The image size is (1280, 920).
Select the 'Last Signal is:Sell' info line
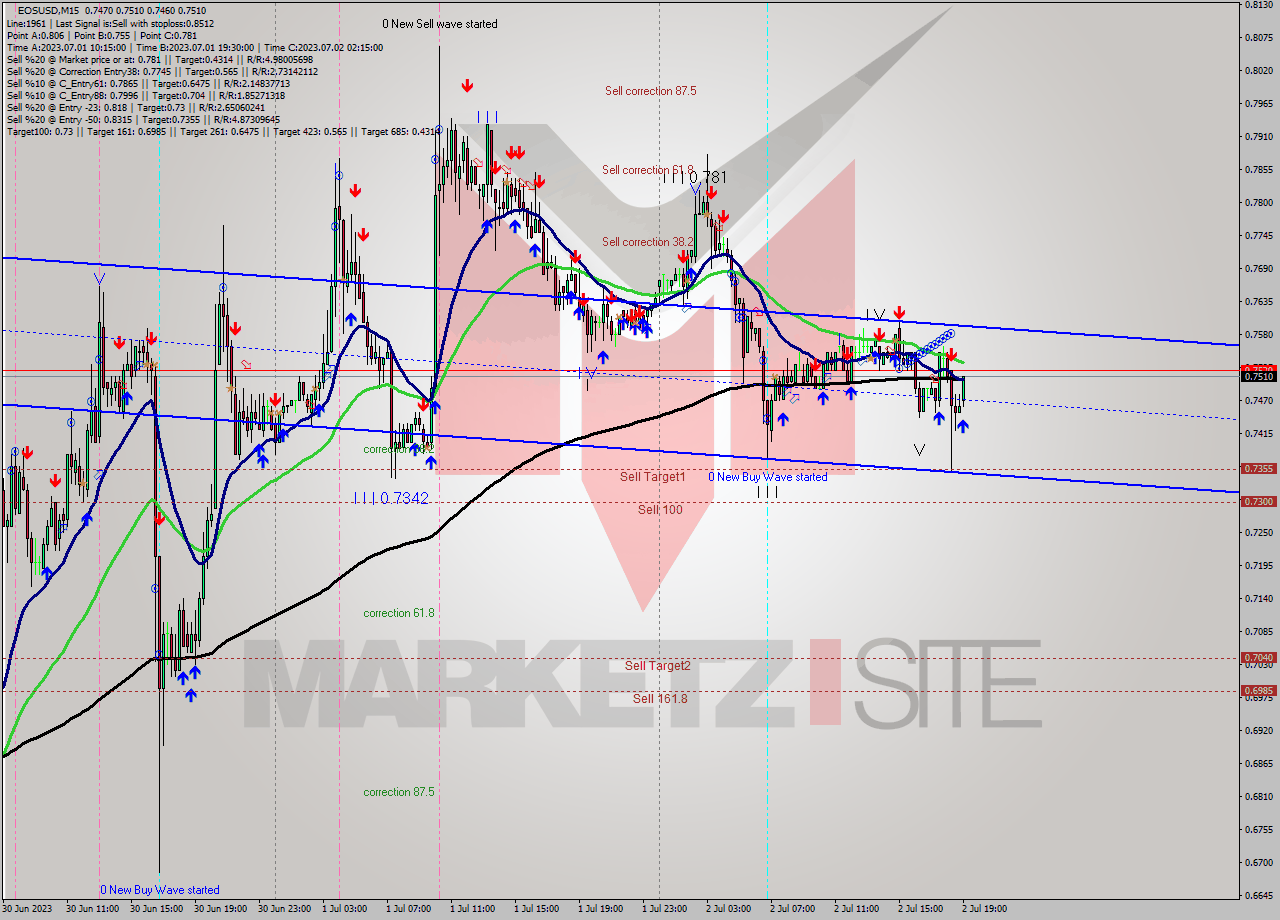[x=111, y=23]
